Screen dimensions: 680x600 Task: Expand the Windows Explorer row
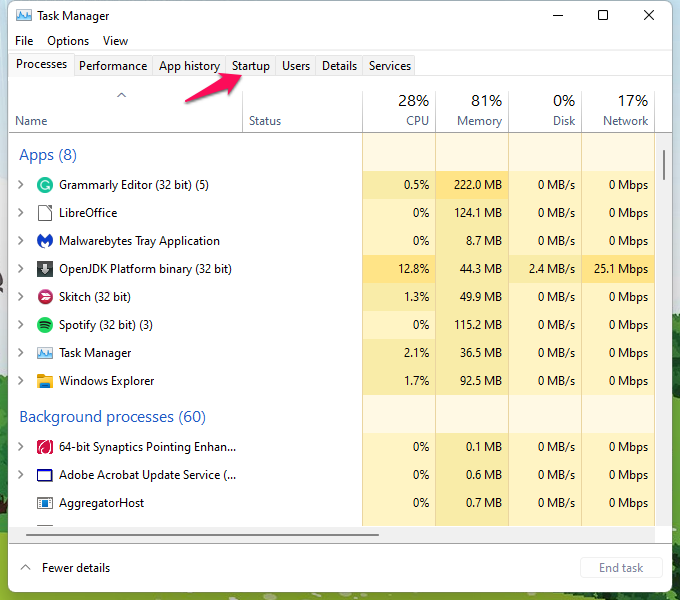tap(20, 381)
